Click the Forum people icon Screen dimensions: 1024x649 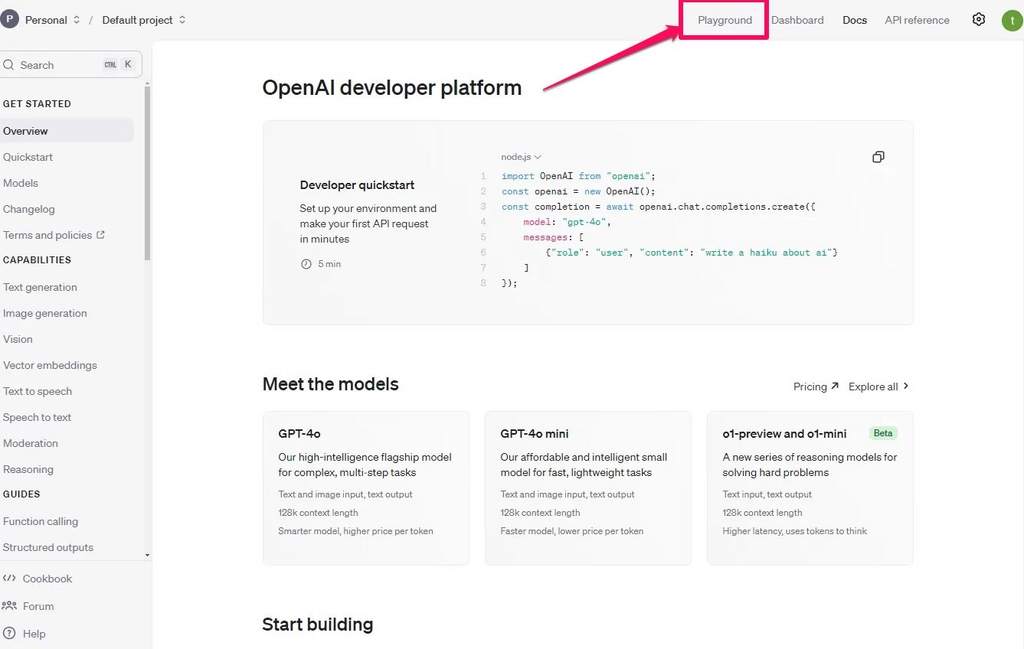coord(9,605)
